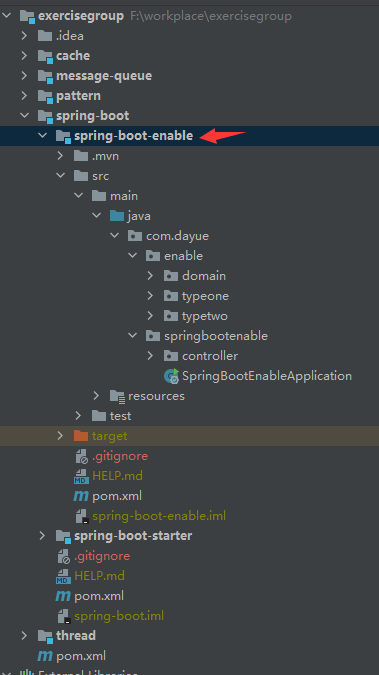Click the spring-boot-enable.iml file icon
Viewport: 379px width, 675px height.
[81, 516]
